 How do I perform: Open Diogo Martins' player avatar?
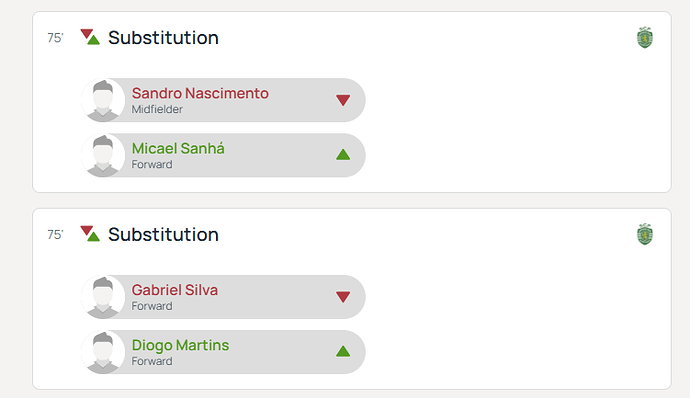coord(103,352)
